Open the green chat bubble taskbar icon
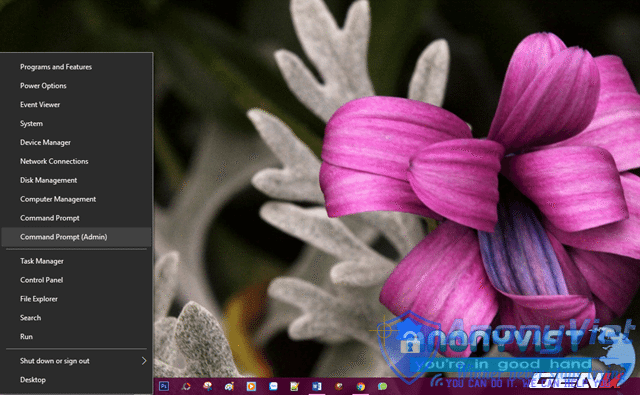 pos(382,386)
